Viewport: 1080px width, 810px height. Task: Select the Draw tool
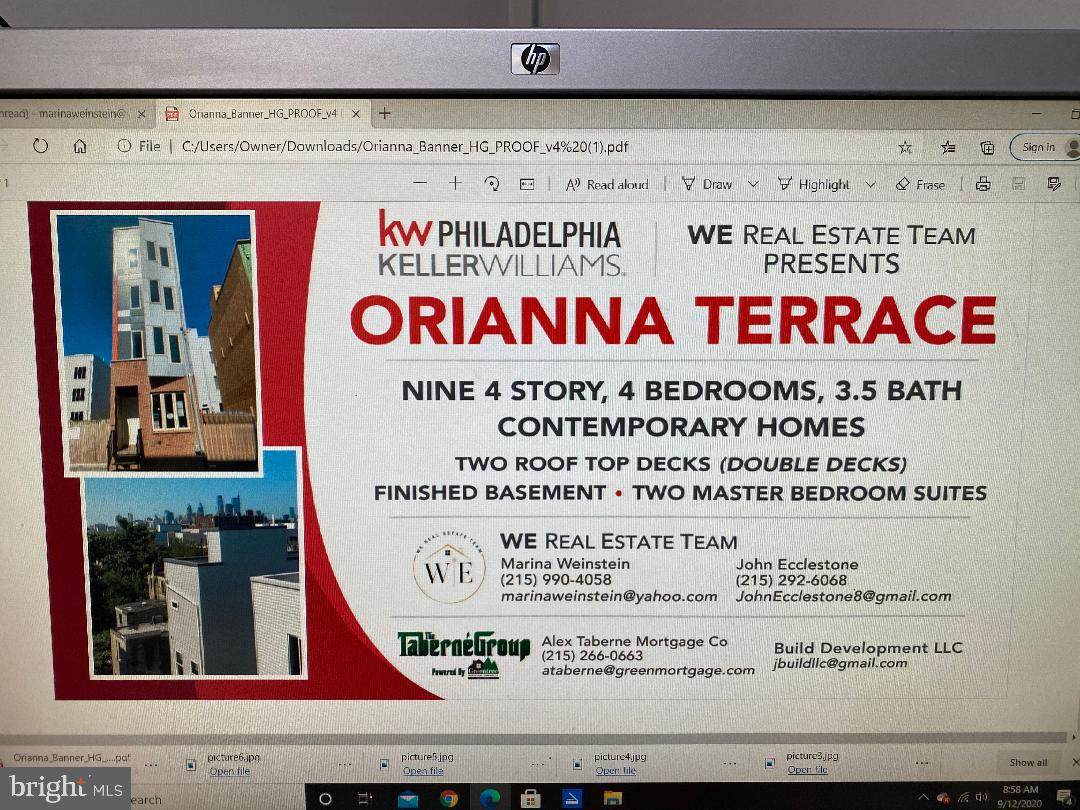pos(707,185)
